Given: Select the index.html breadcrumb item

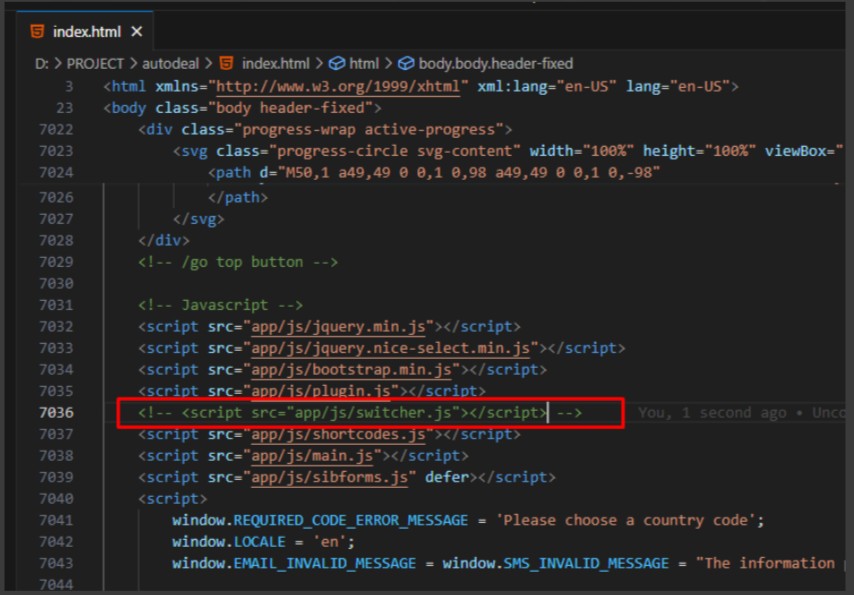Looking at the screenshot, I should tap(275, 64).
